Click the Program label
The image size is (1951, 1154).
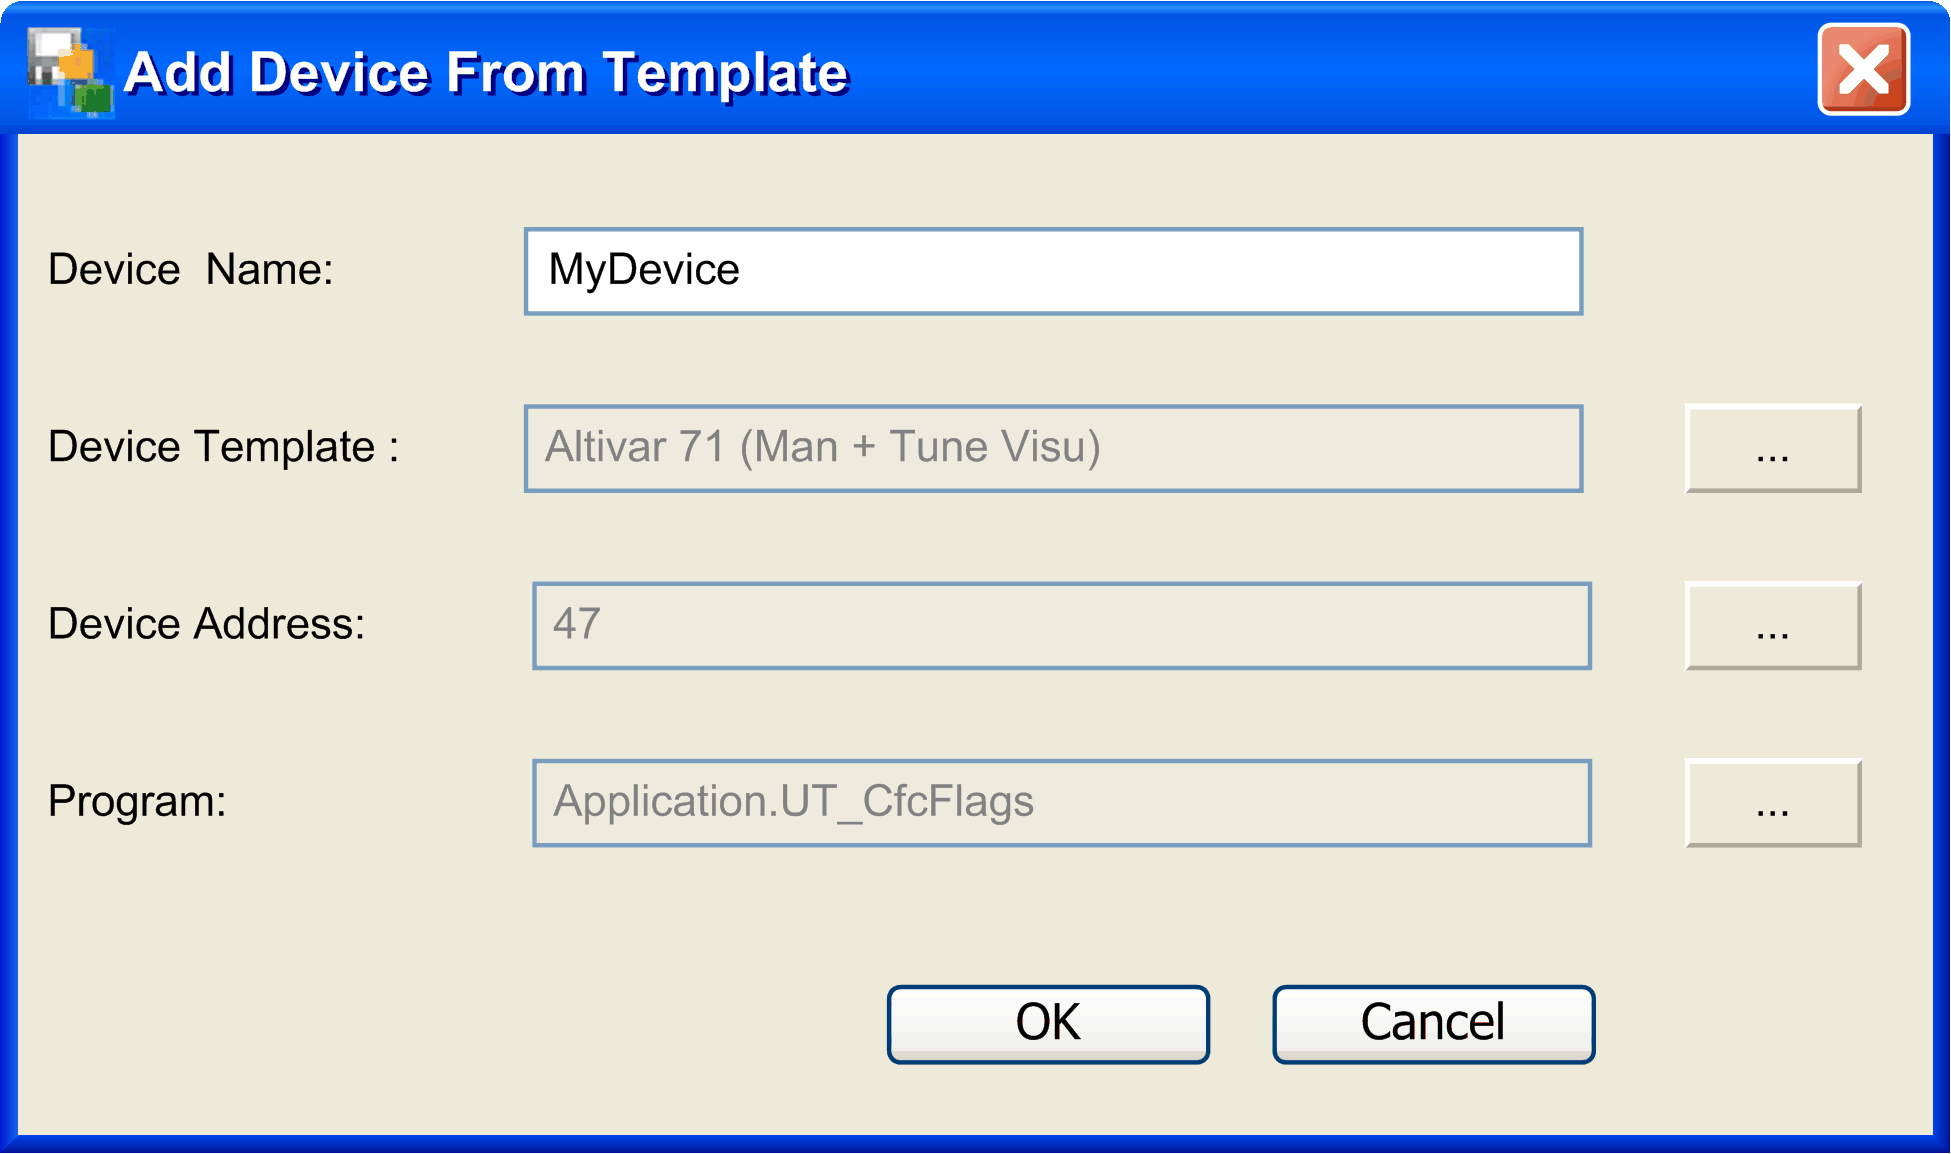pyautogui.click(x=138, y=801)
